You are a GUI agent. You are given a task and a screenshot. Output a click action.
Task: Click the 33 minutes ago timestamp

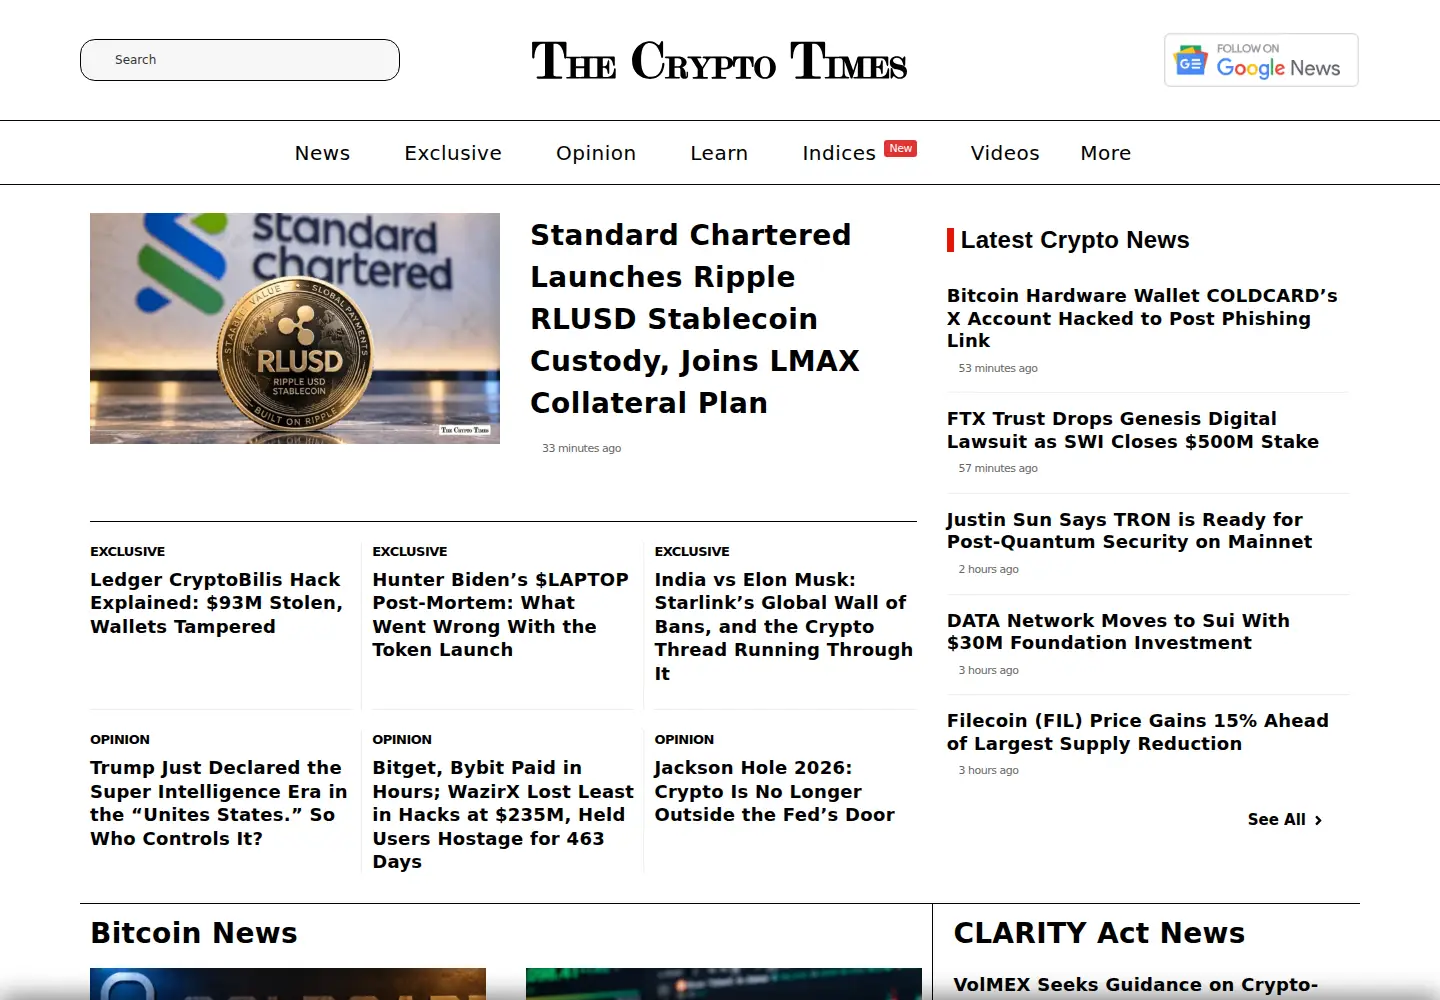[582, 448]
